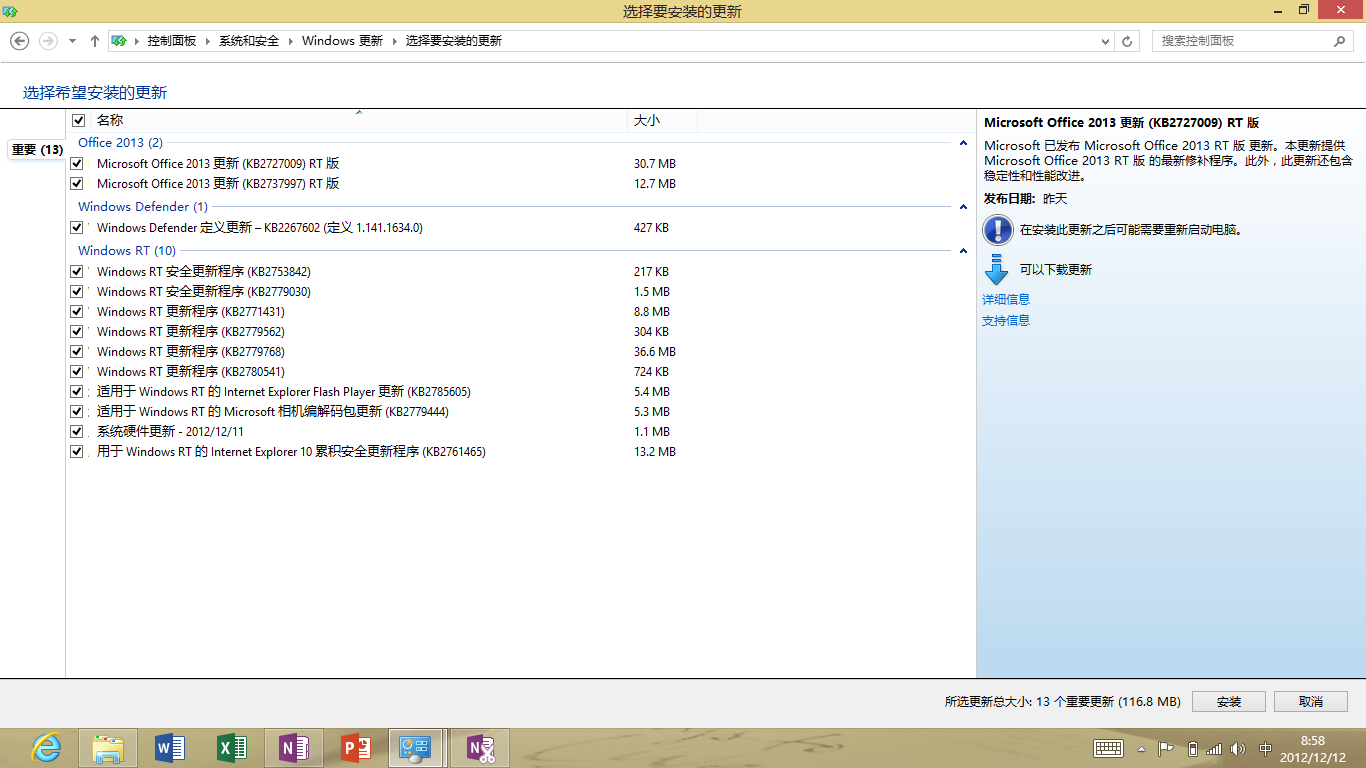
Task: Select the Control Panel taskbar icon
Action: click(x=416, y=748)
